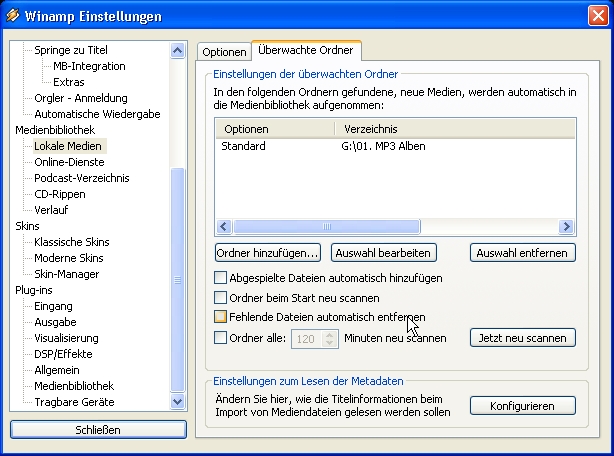Click the 120 minutes input field

307,339
